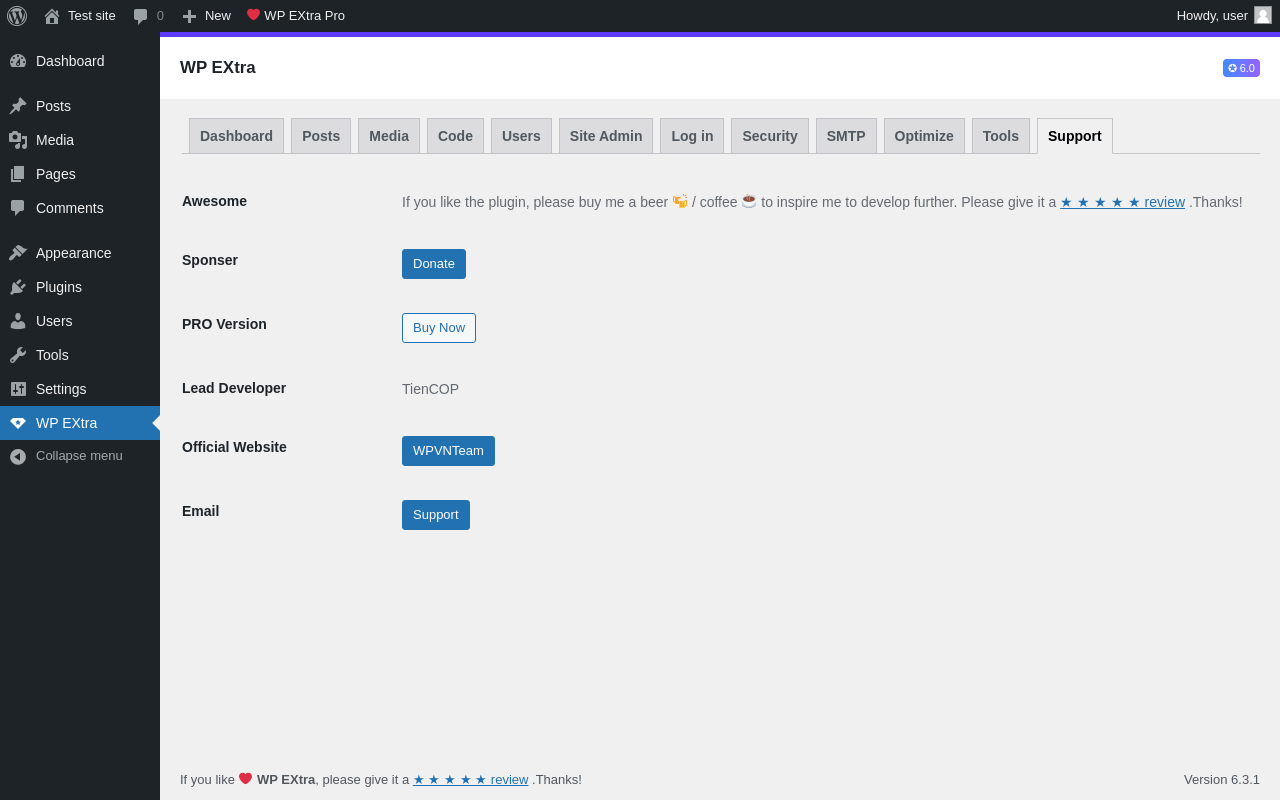Switch to the Users tab
1280x800 pixels.
click(x=521, y=136)
